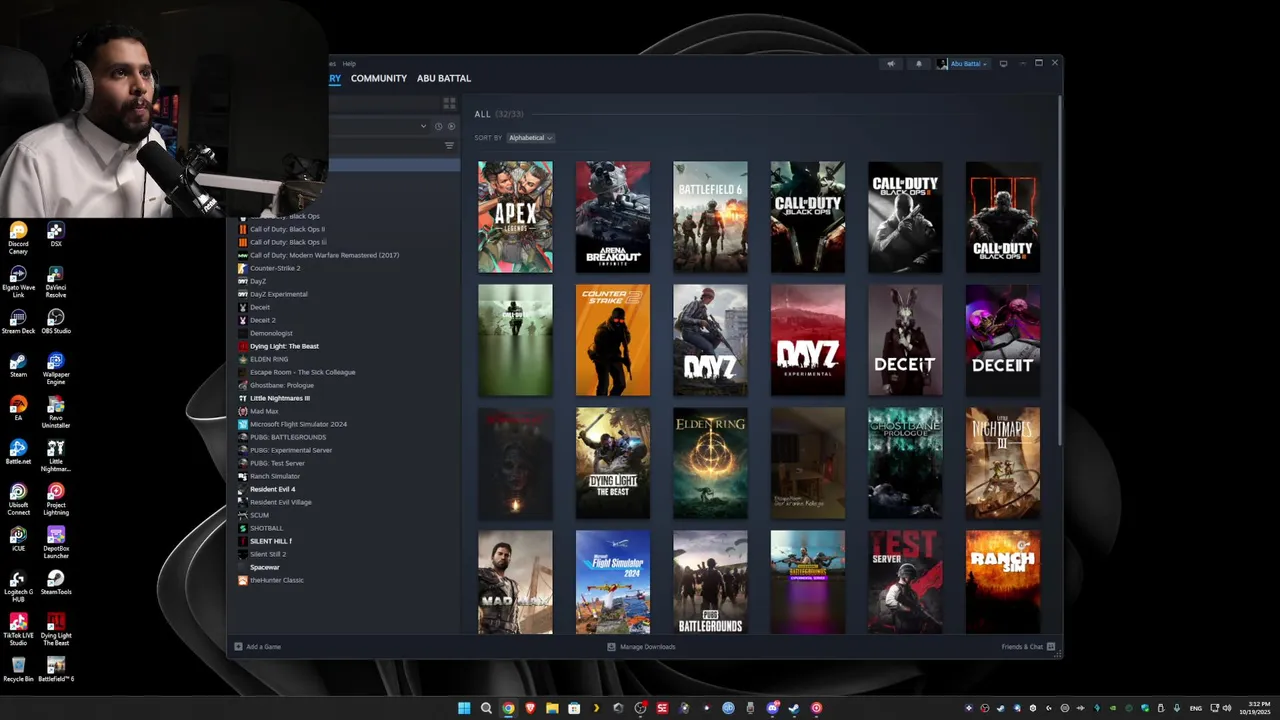Open Windows Start button on taskbar
The height and width of the screenshot is (720, 1280).
click(x=464, y=708)
